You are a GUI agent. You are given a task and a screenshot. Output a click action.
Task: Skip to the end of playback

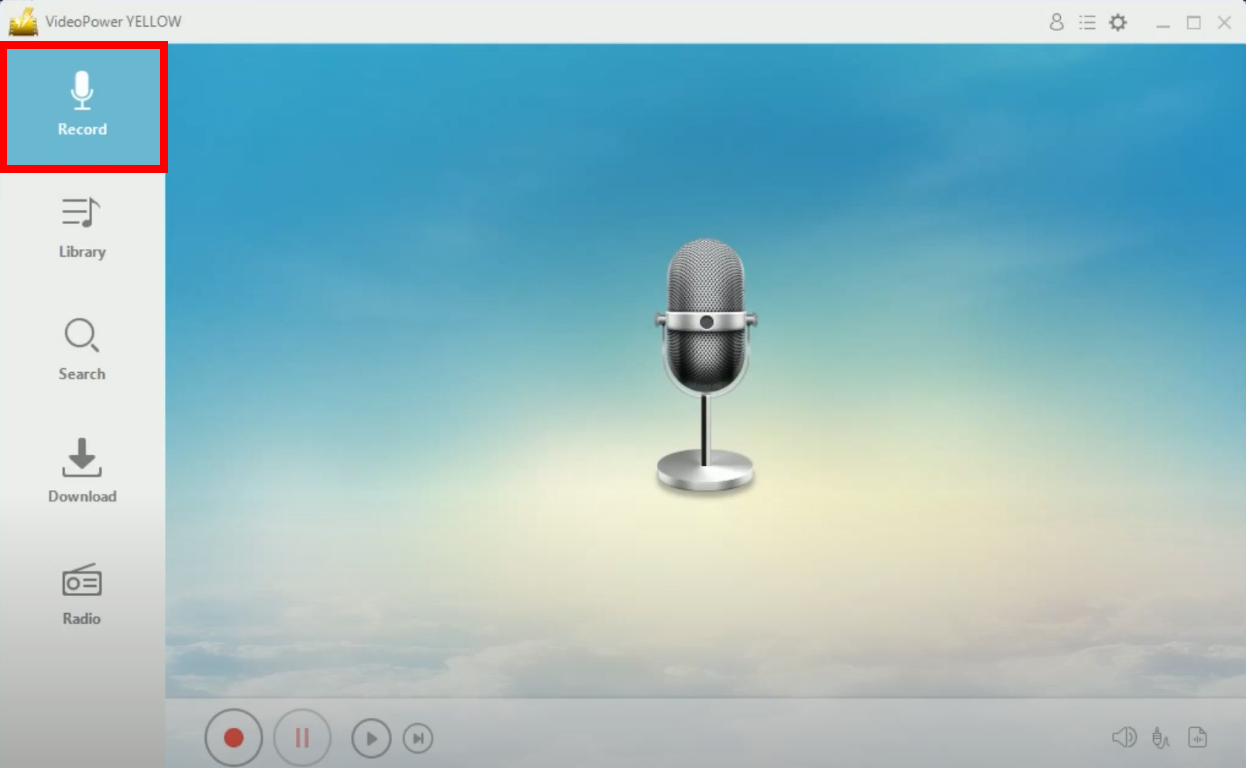click(418, 738)
